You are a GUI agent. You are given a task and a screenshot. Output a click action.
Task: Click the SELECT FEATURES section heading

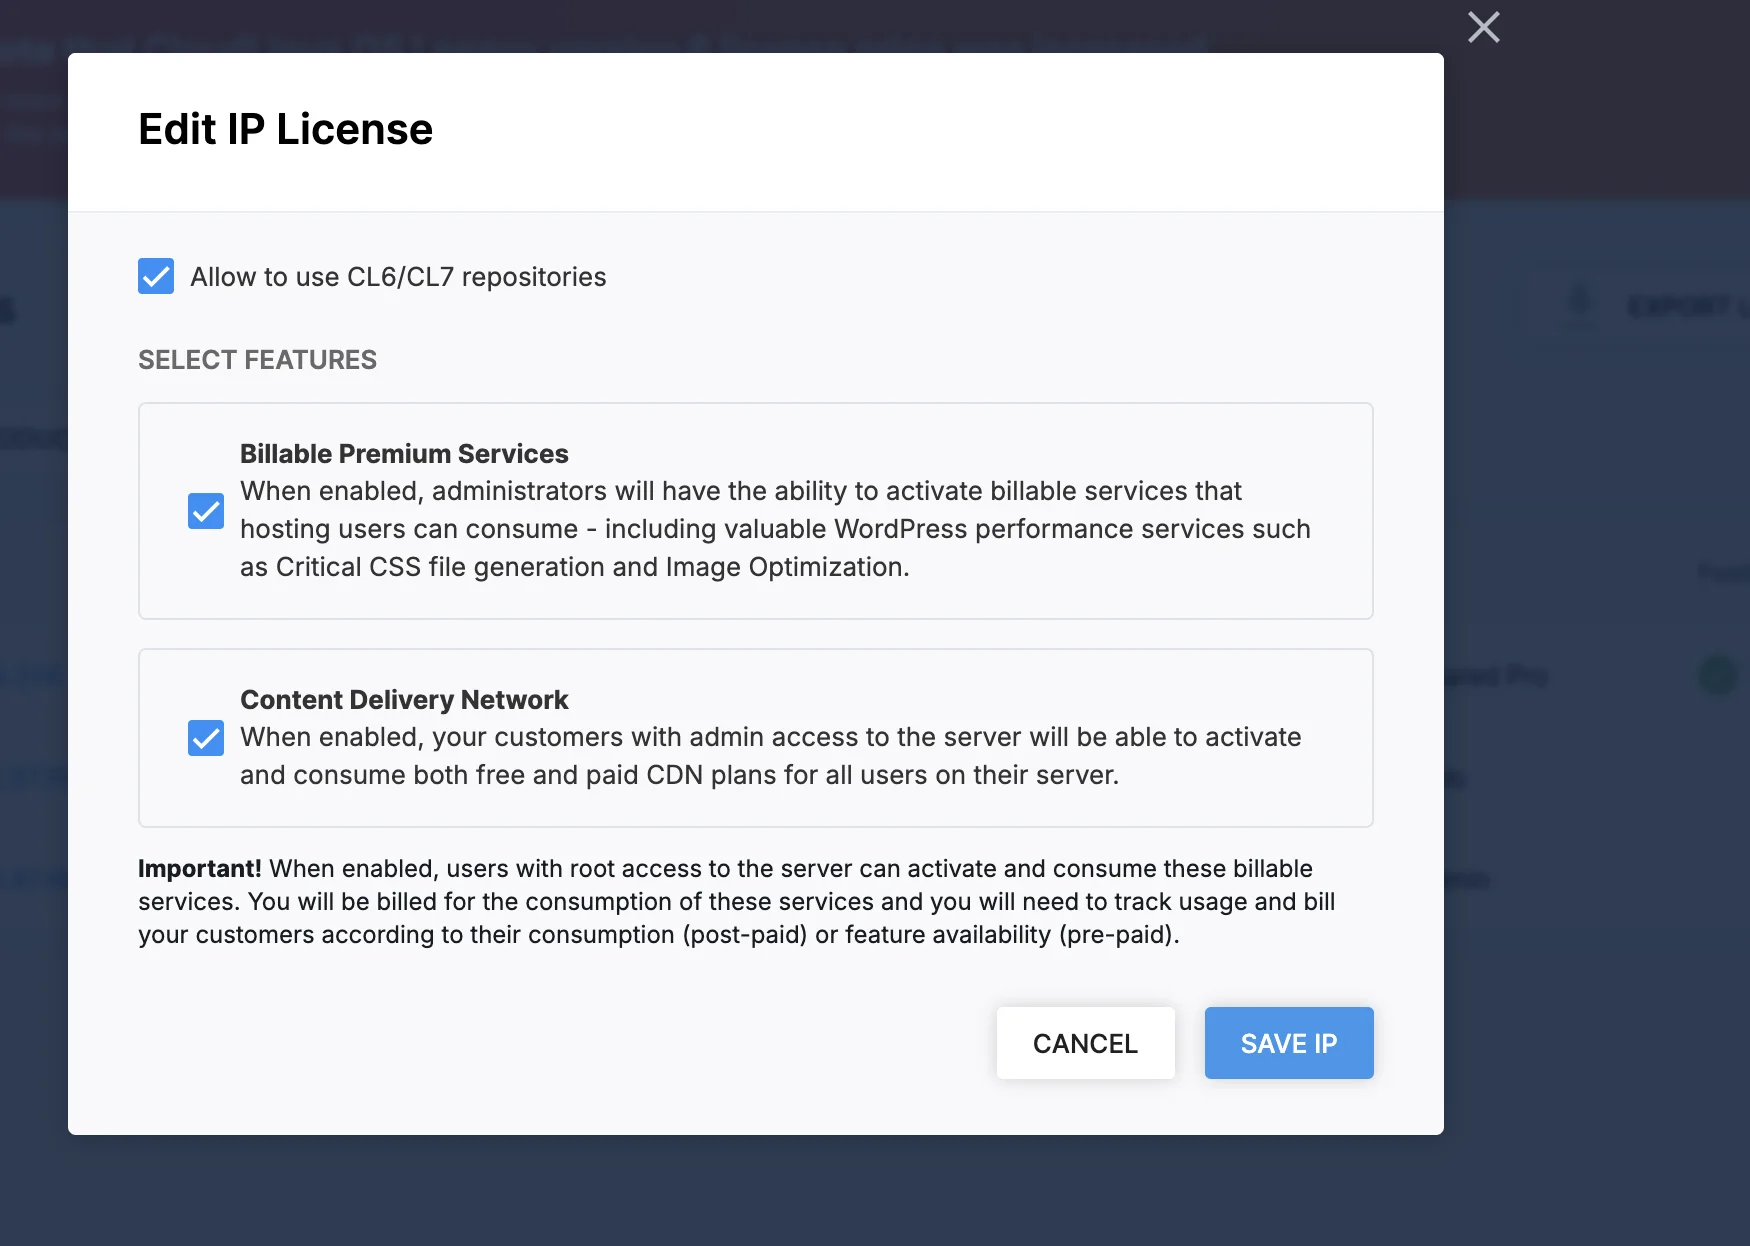[256, 360]
